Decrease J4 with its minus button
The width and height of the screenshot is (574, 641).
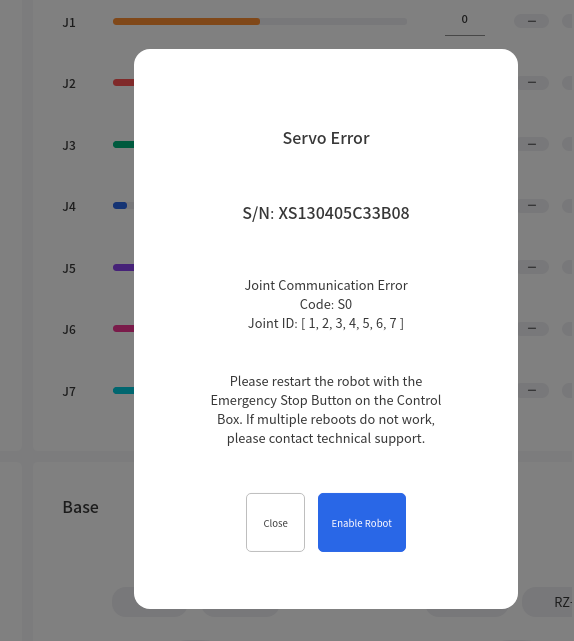(533, 205)
